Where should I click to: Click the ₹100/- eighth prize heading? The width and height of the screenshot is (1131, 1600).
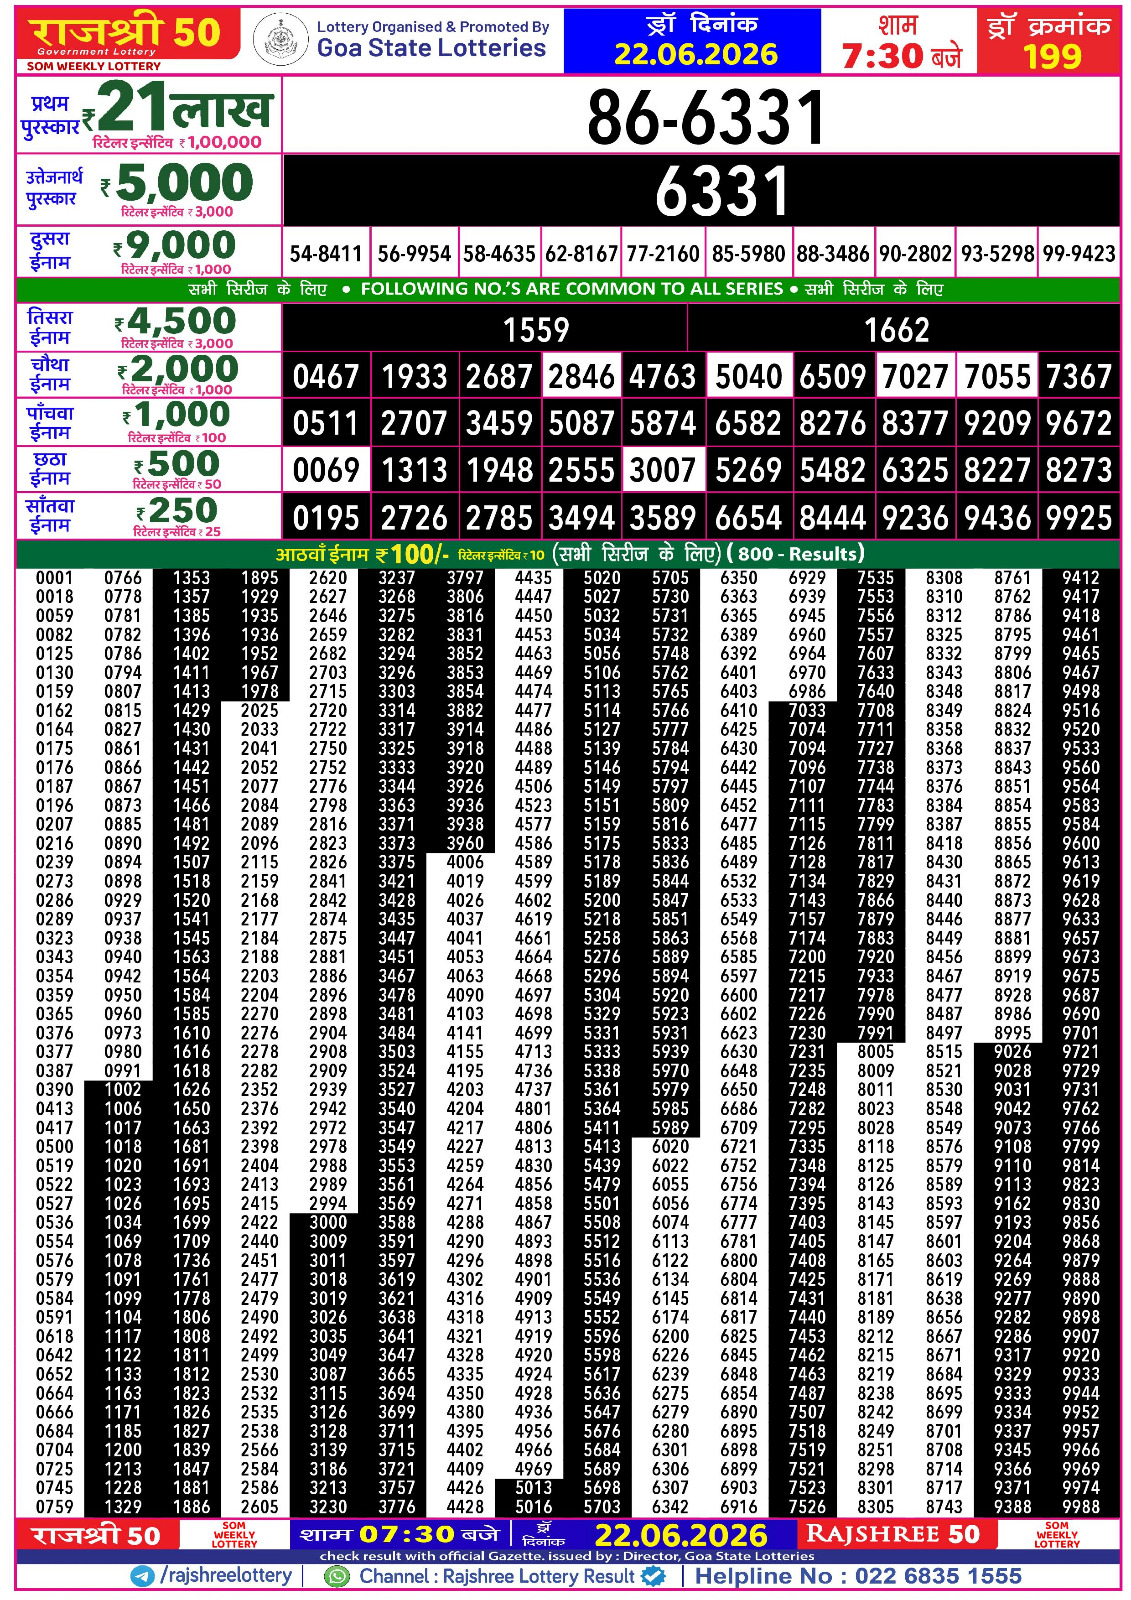click(x=362, y=555)
